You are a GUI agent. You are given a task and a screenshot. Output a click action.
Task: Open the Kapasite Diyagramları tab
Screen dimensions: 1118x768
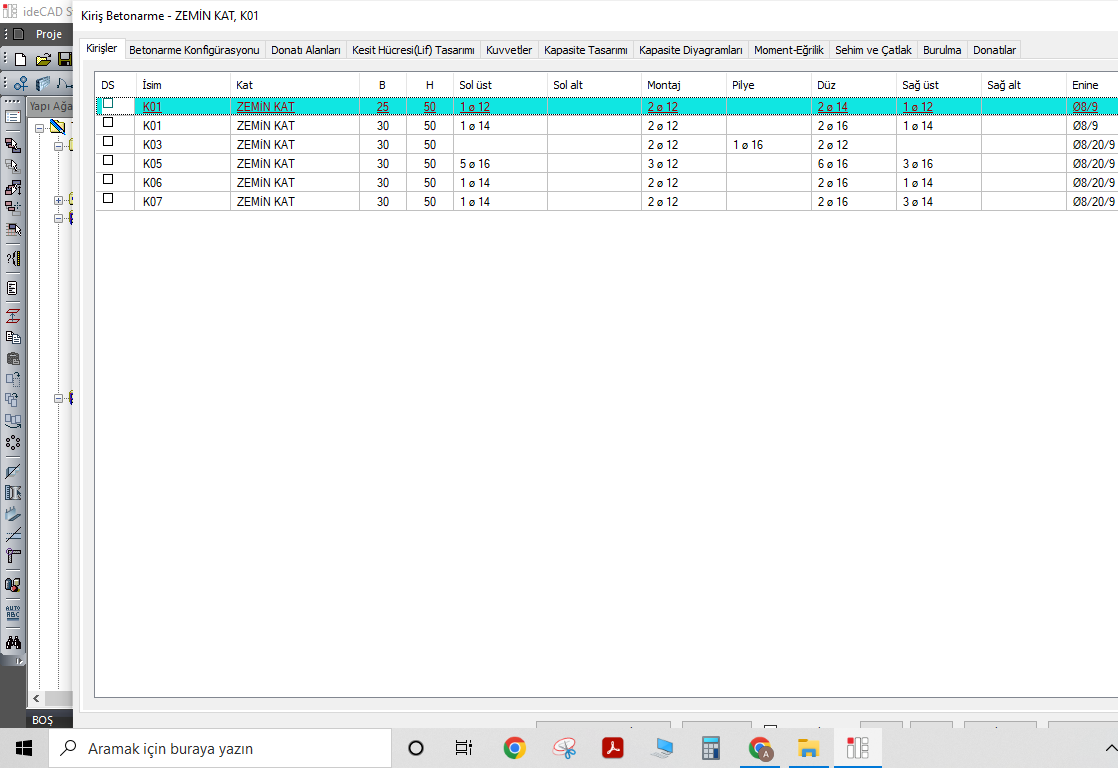click(690, 50)
